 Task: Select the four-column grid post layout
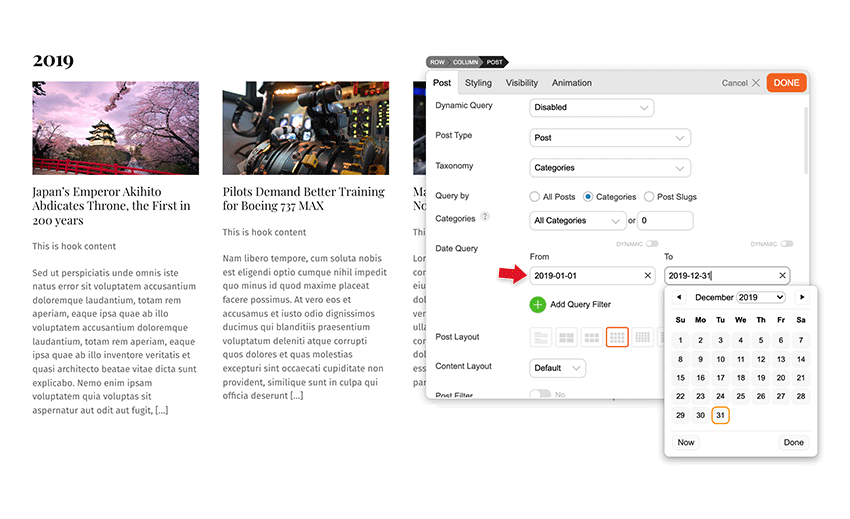pyautogui.click(x=617, y=337)
